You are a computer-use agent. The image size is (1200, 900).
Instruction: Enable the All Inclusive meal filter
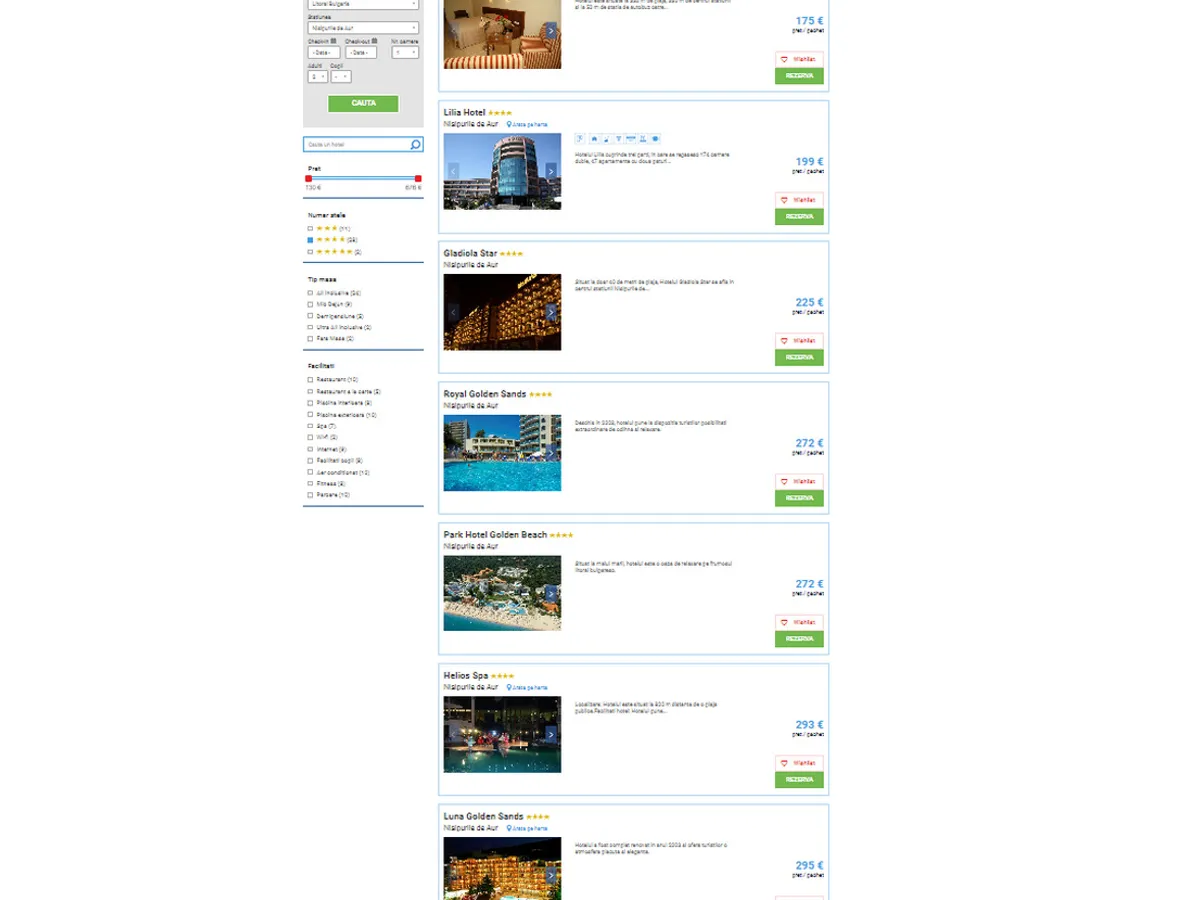(x=310, y=293)
